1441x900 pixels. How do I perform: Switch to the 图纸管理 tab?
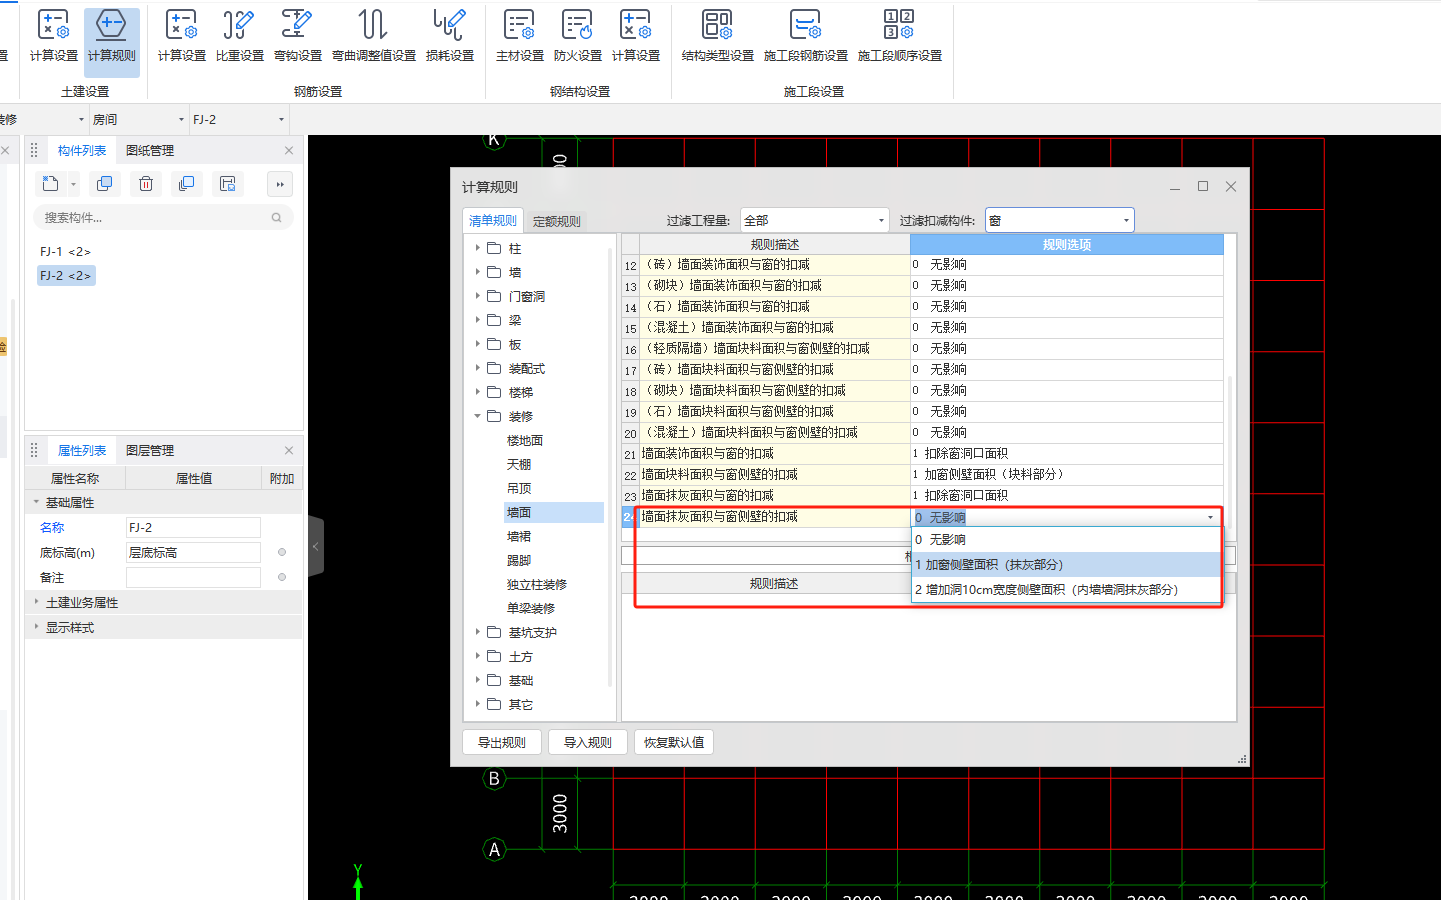pos(150,150)
